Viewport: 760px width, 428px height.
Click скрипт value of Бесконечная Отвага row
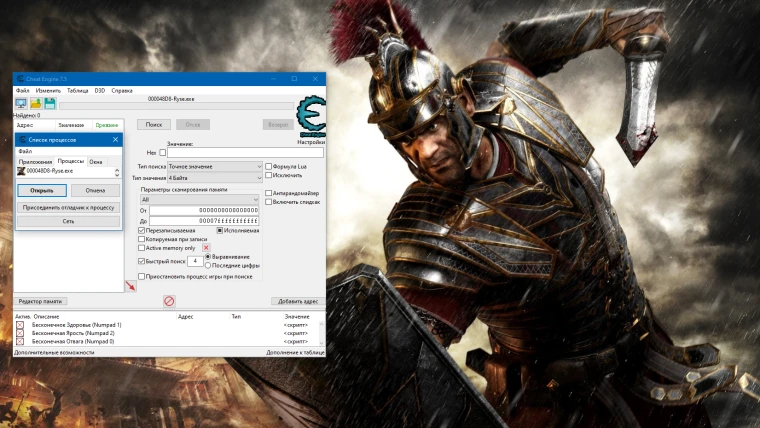(x=296, y=342)
